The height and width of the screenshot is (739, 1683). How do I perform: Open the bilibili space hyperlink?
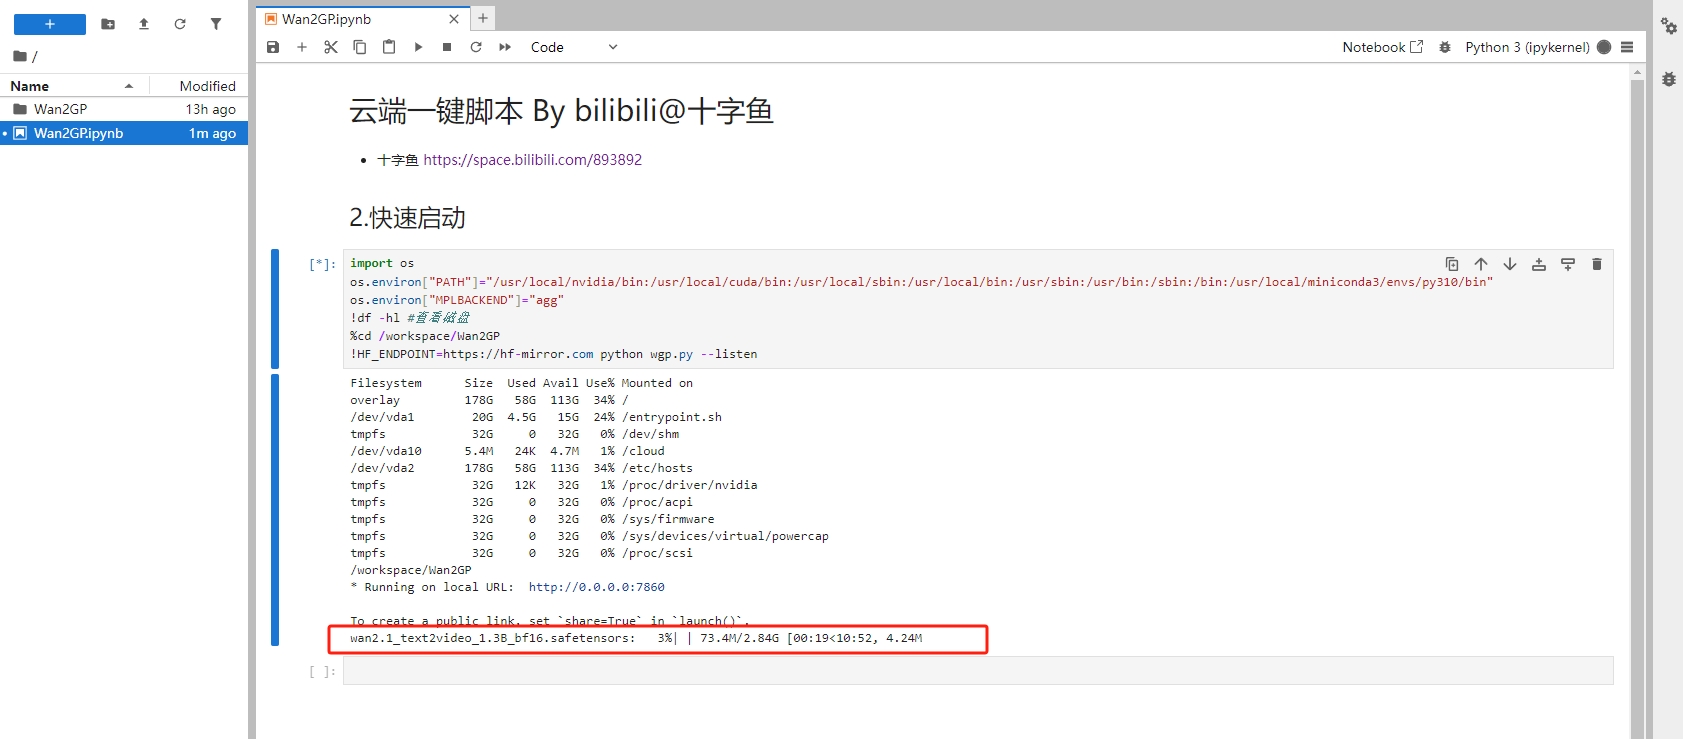(532, 160)
